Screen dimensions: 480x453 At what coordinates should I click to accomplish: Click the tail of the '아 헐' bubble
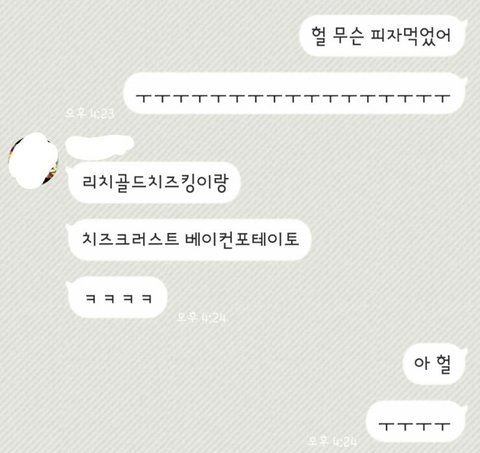[464, 351]
